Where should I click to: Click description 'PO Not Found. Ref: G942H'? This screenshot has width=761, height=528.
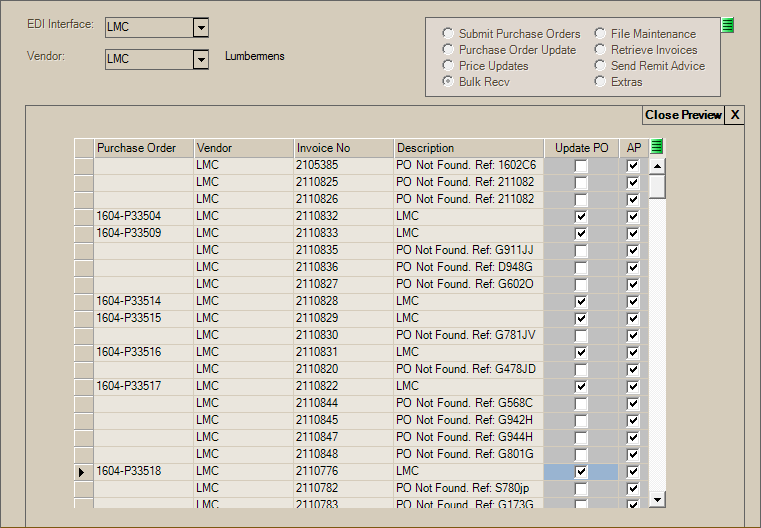click(x=468, y=420)
